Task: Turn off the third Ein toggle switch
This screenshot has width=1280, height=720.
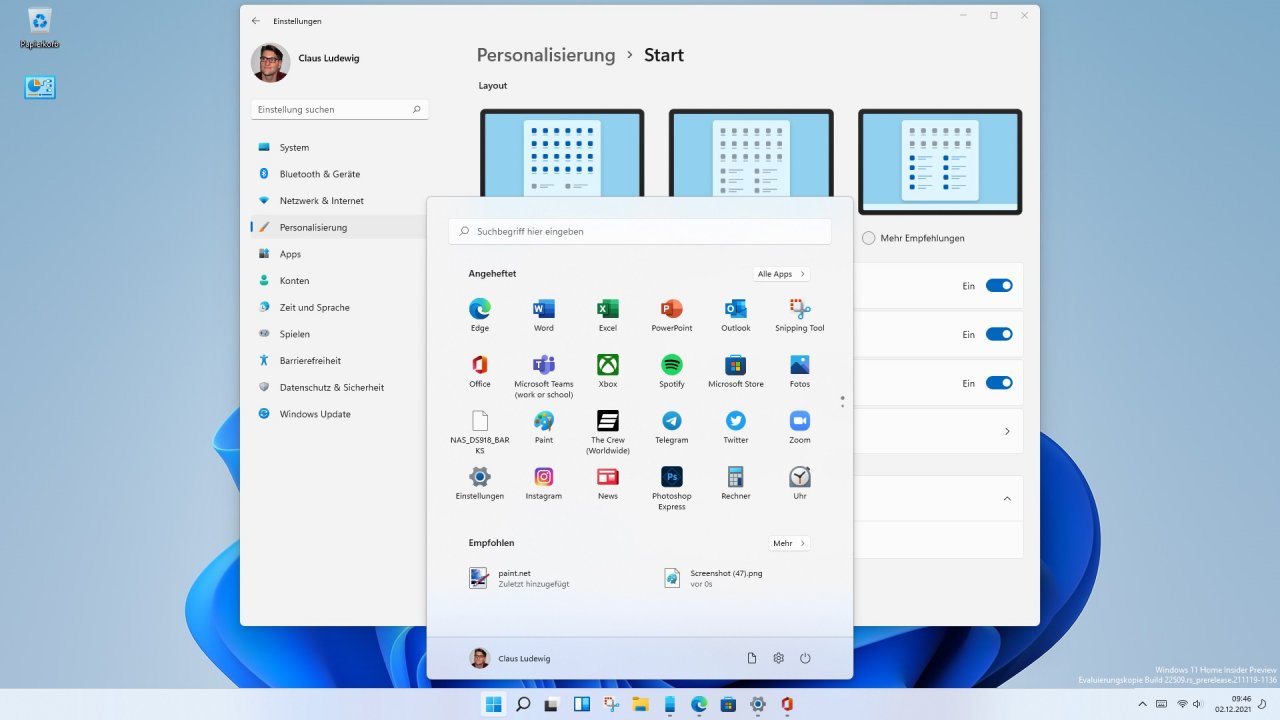Action: pos(999,383)
